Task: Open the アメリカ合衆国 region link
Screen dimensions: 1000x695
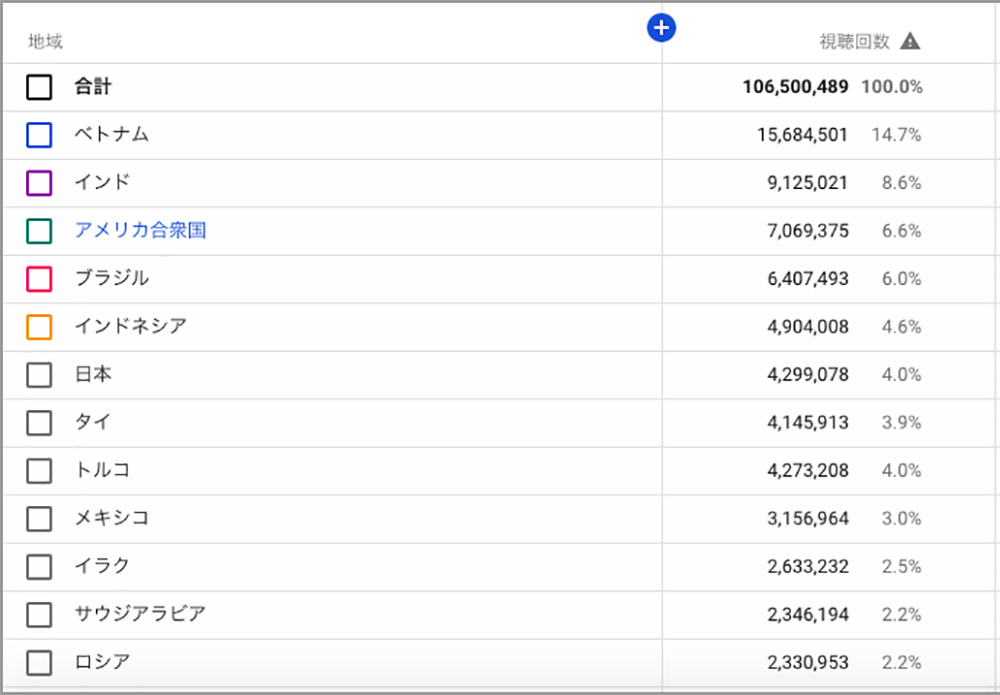Action: tap(140, 231)
